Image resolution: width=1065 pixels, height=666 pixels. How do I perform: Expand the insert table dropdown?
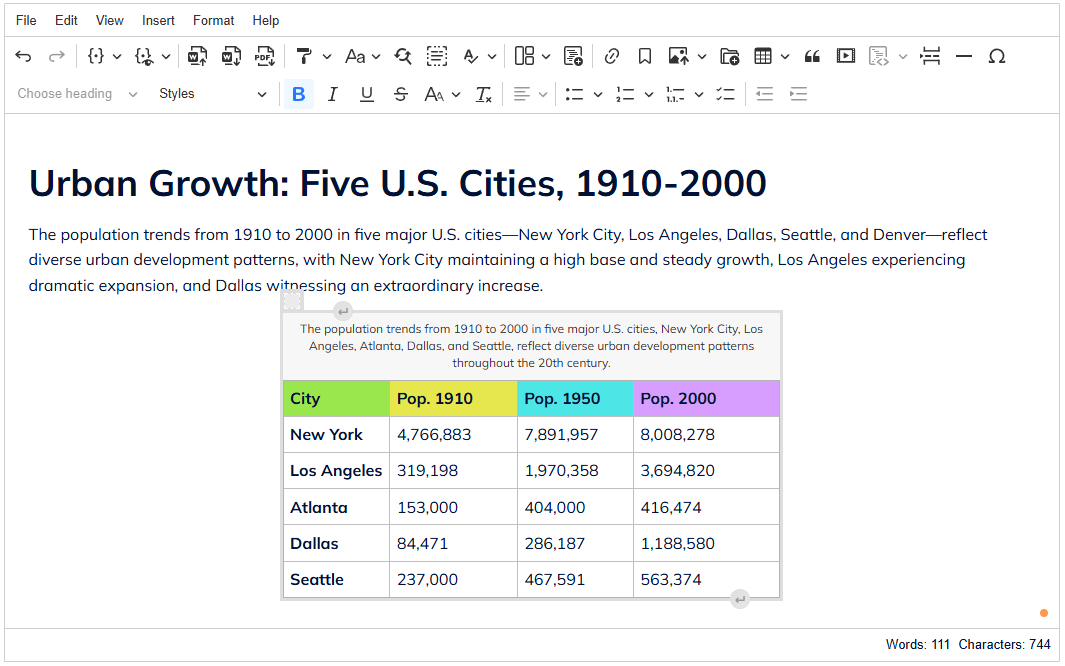pos(785,56)
